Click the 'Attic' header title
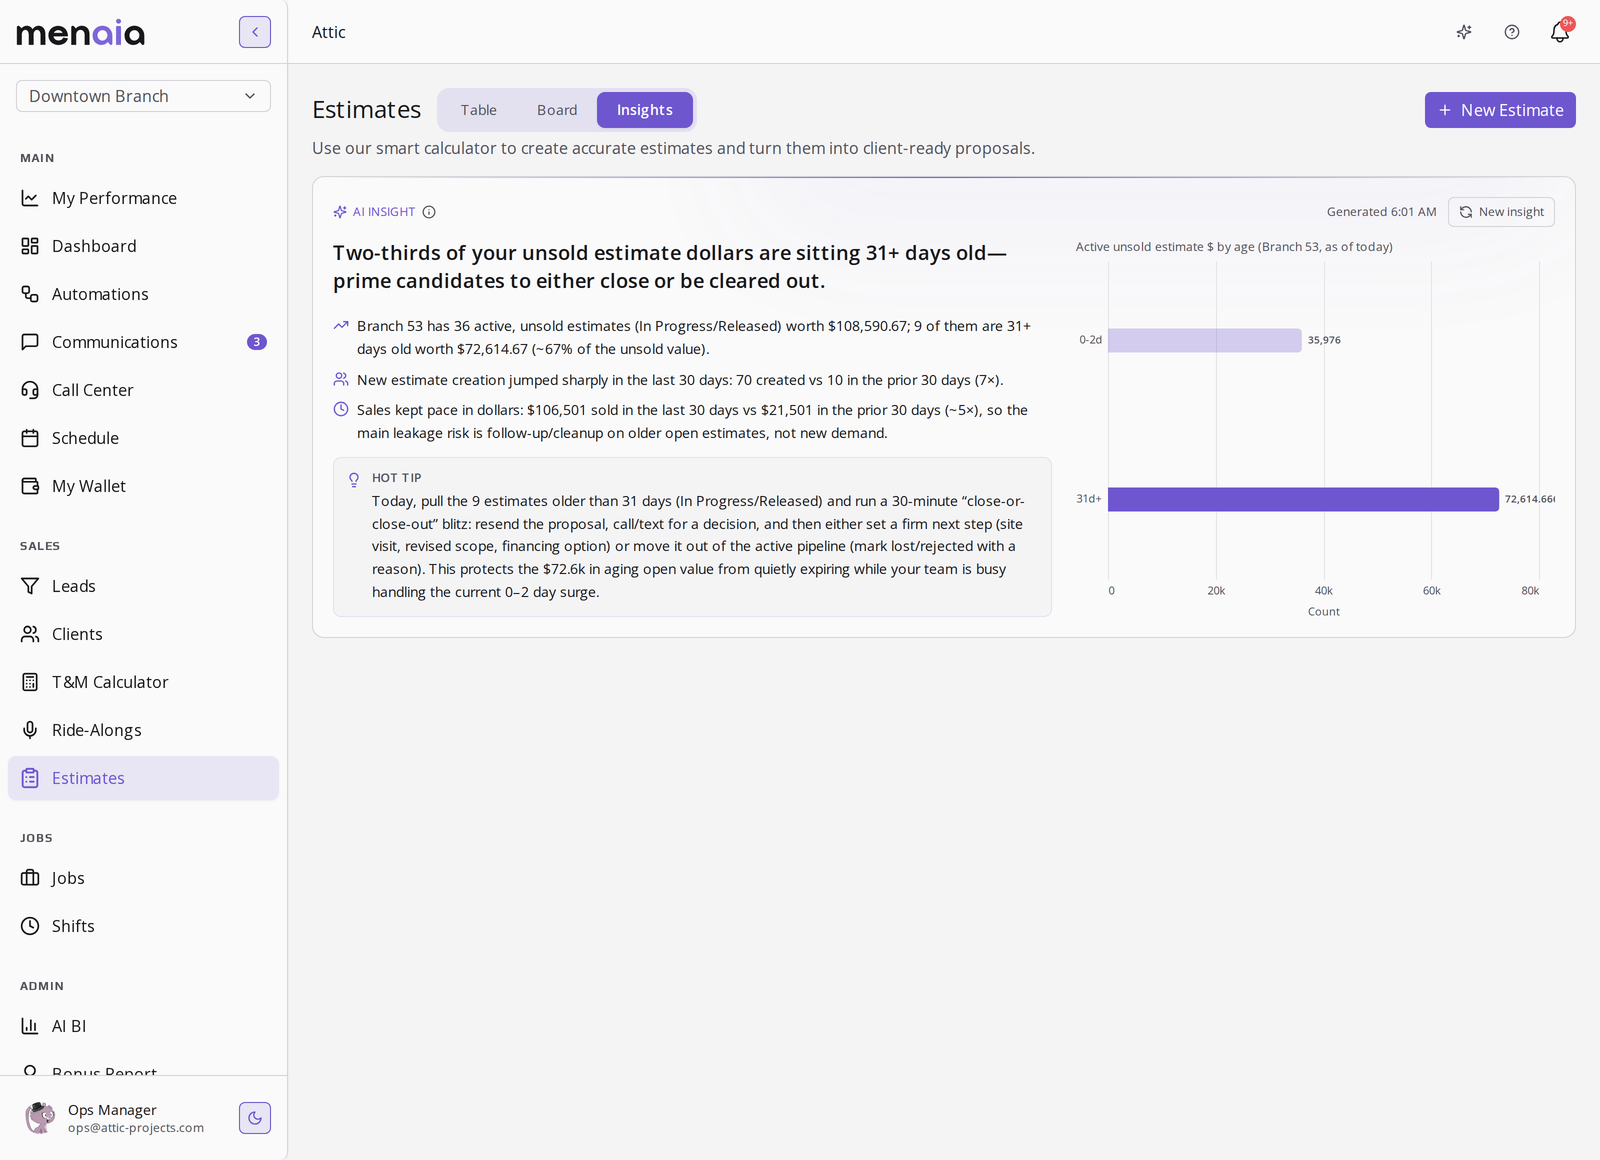Image resolution: width=1600 pixels, height=1160 pixels. (x=329, y=32)
